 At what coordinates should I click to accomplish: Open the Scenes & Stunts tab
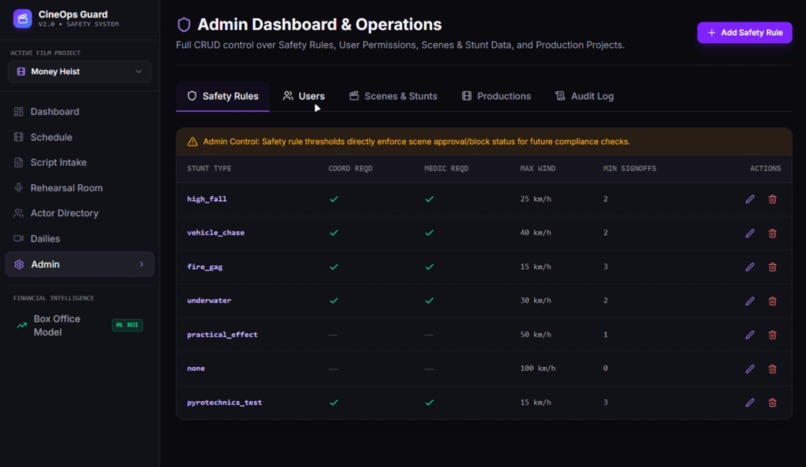click(393, 96)
